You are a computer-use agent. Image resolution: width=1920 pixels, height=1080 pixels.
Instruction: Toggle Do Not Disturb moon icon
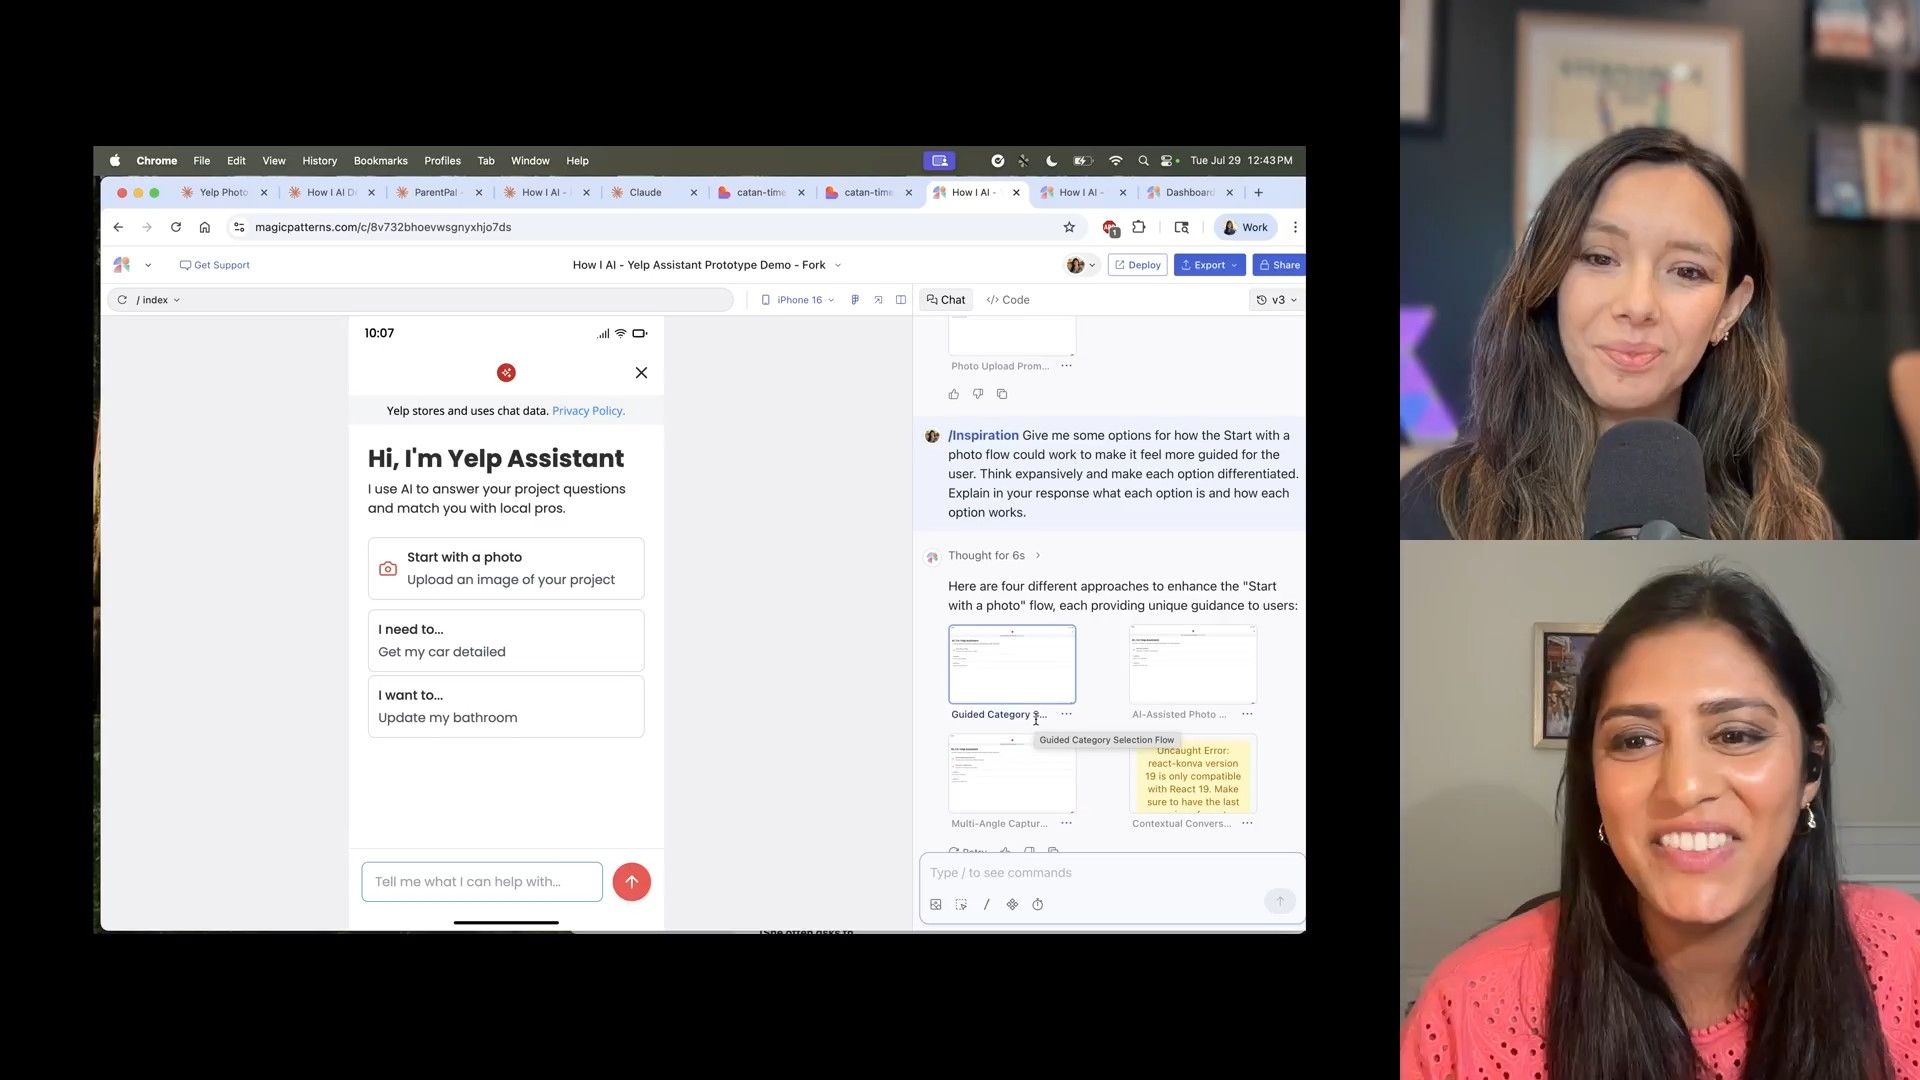coord(1052,160)
